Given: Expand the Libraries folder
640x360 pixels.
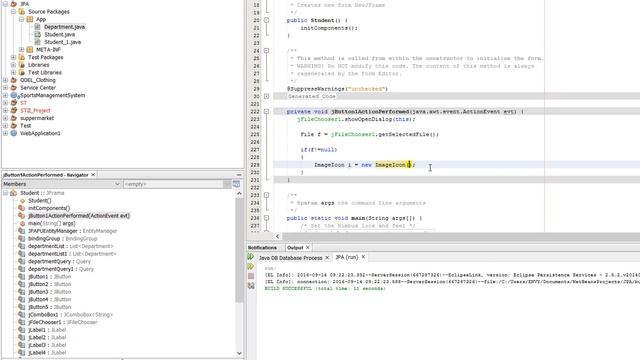Looking at the screenshot, I should 13,65.
